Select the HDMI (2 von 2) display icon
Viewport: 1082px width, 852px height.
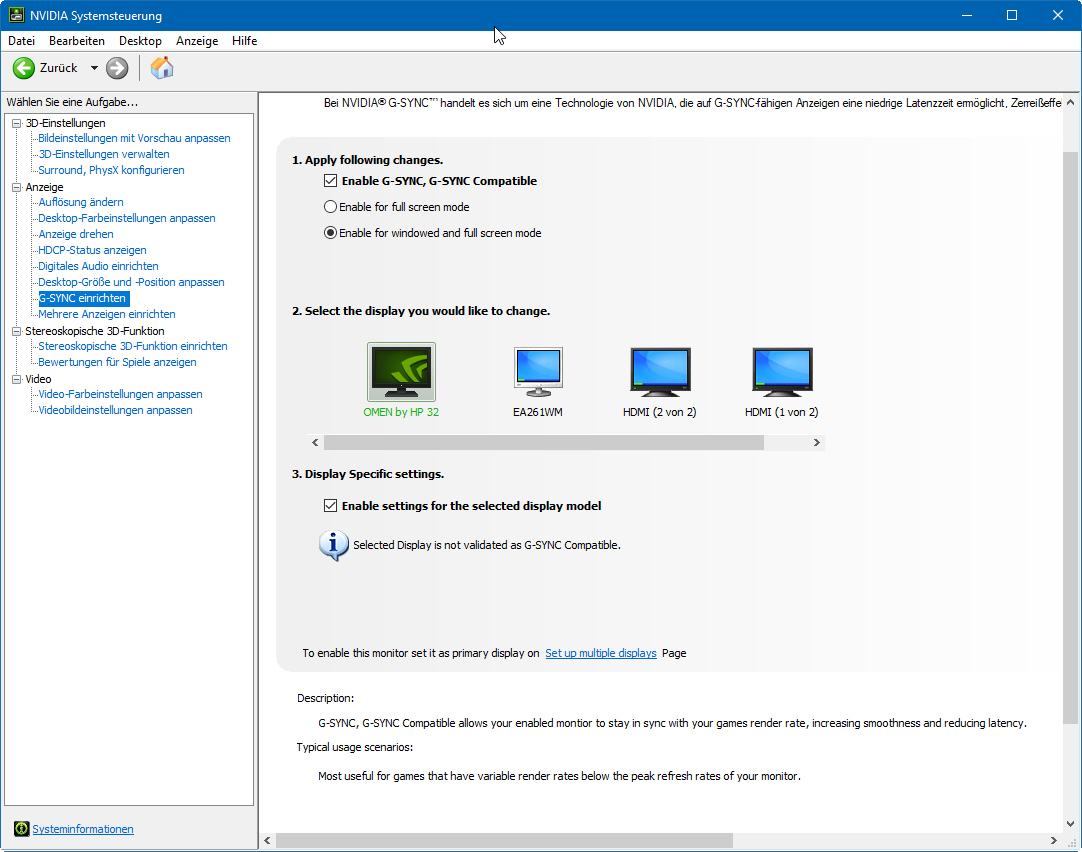660,371
